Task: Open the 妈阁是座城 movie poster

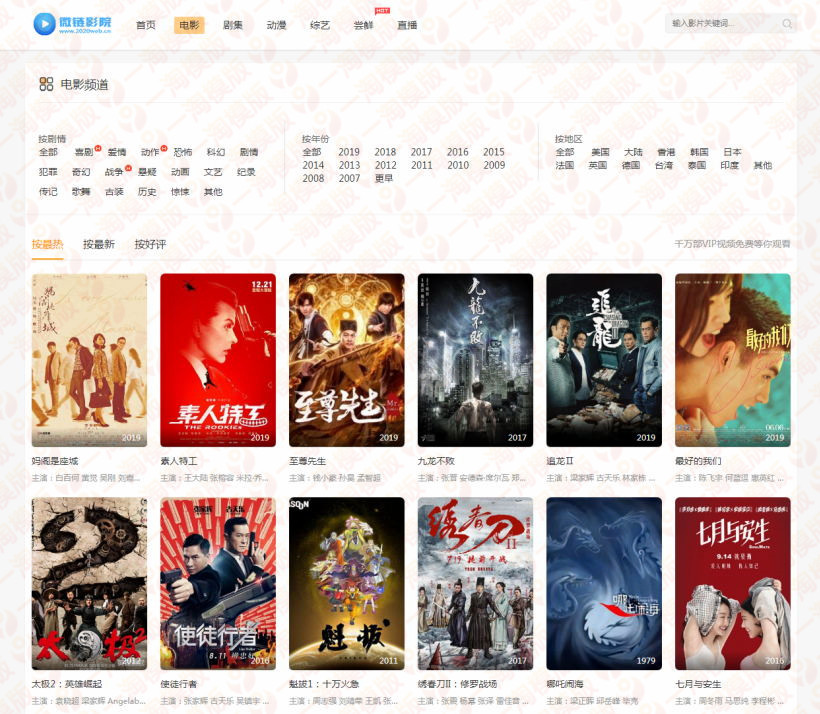Action: click(x=89, y=360)
